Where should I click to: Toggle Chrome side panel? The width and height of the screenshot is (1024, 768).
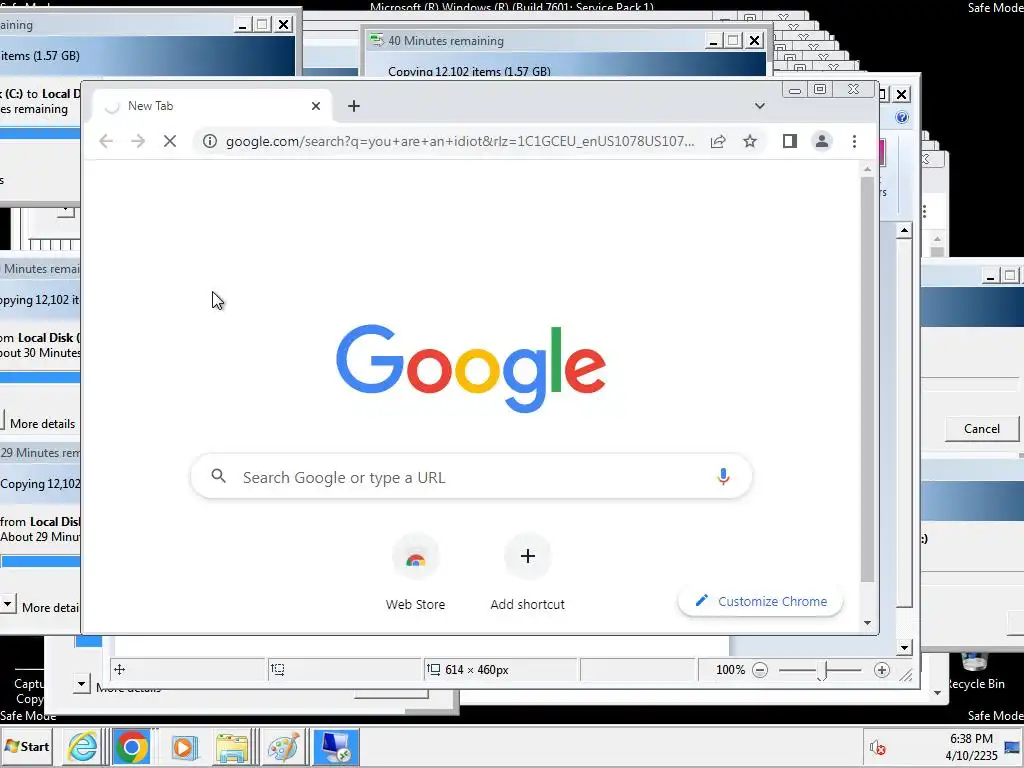[x=790, y=141]
